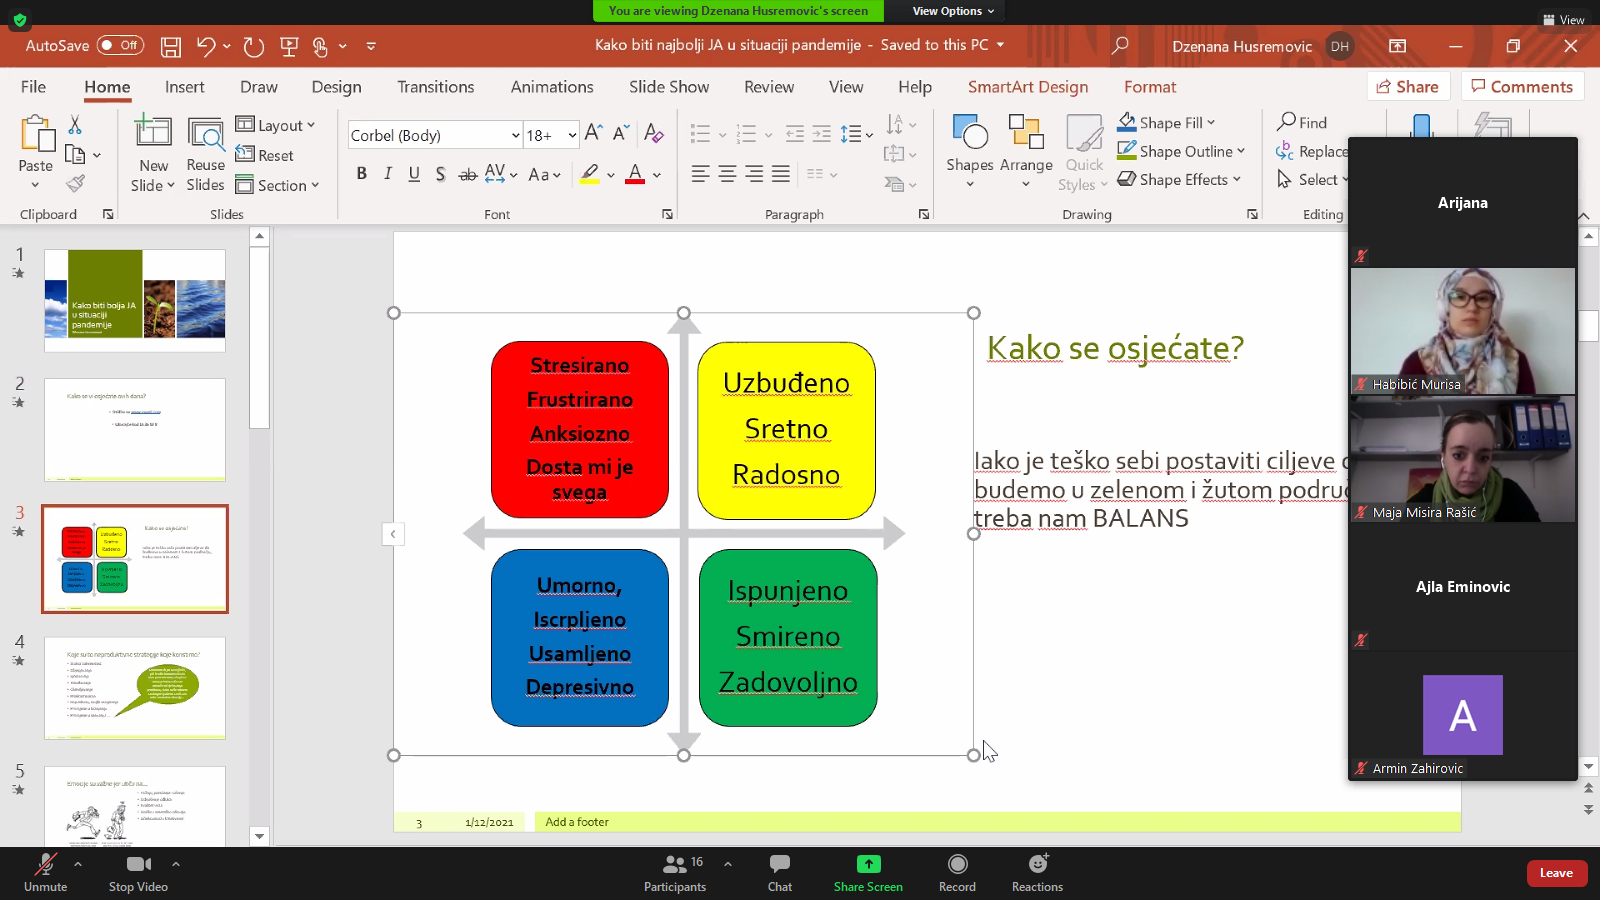The height and width of the screenshot is (900, 1600).
Task: Open Zoom Reactions
Action: tap(1037, 873)
